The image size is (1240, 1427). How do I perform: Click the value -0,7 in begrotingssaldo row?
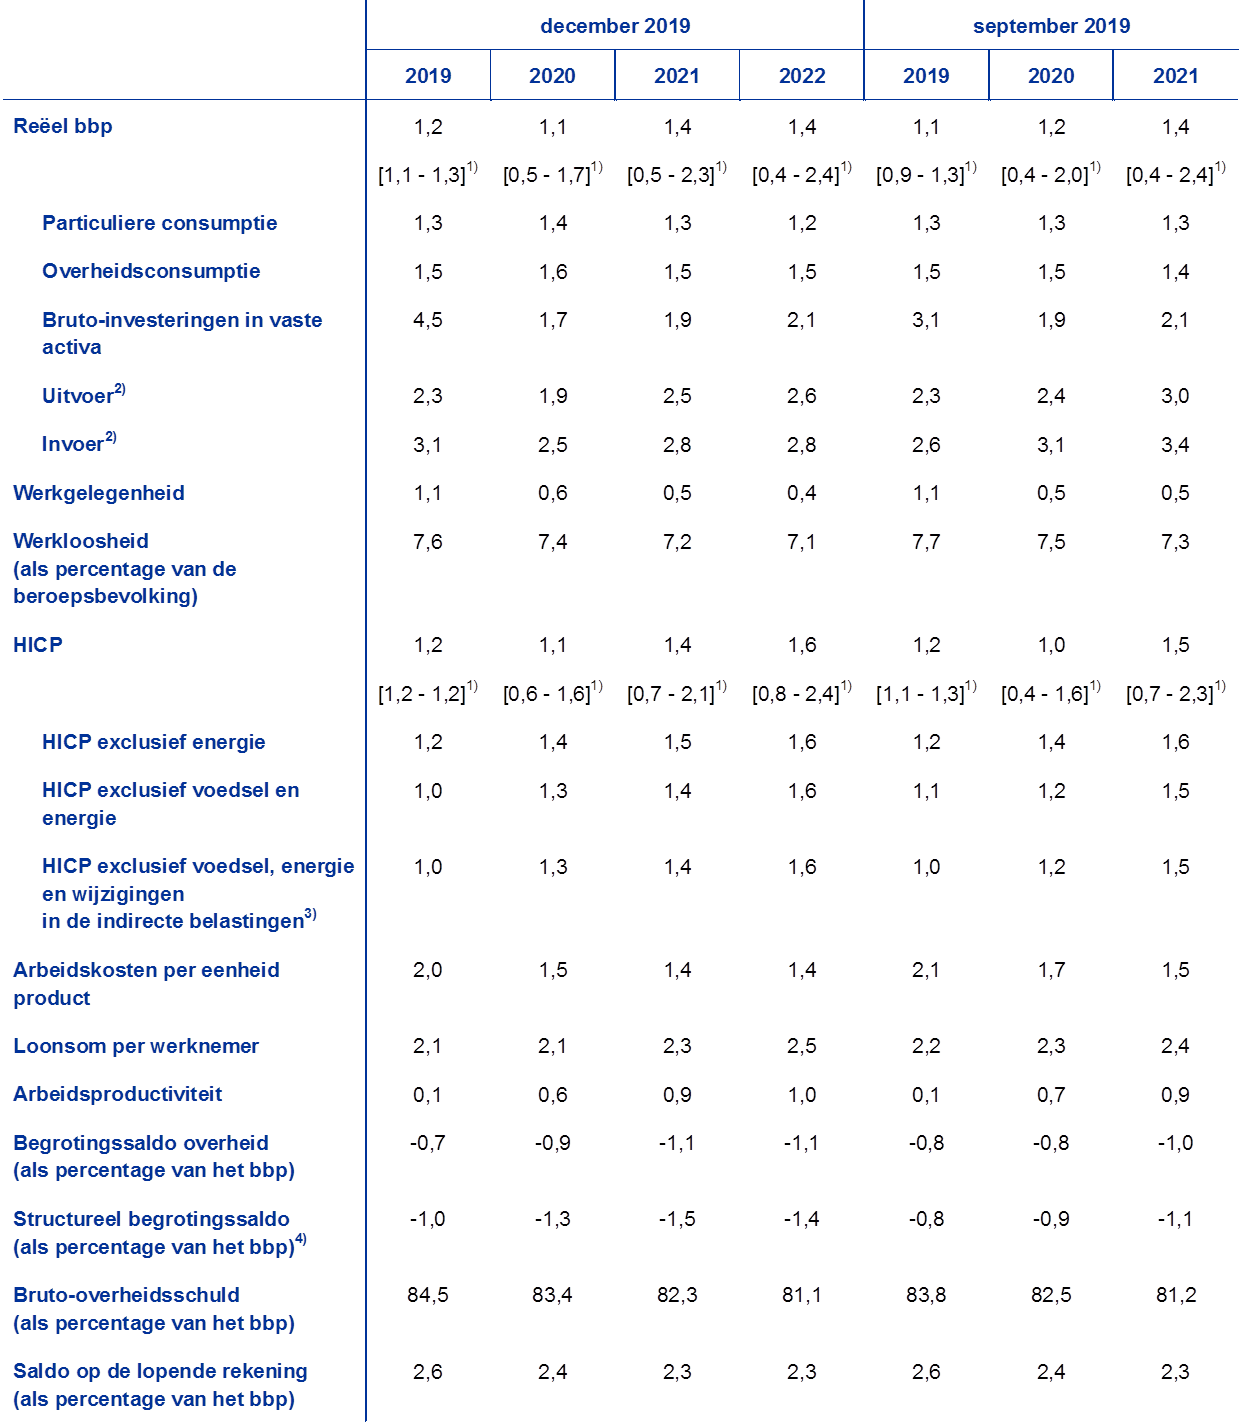[428, 1143]
